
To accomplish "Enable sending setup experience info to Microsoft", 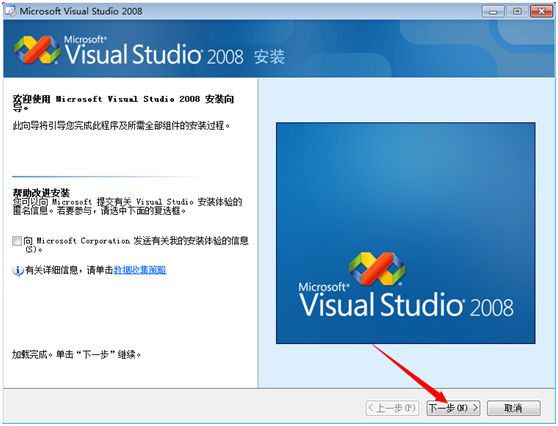I will [17, 241].
